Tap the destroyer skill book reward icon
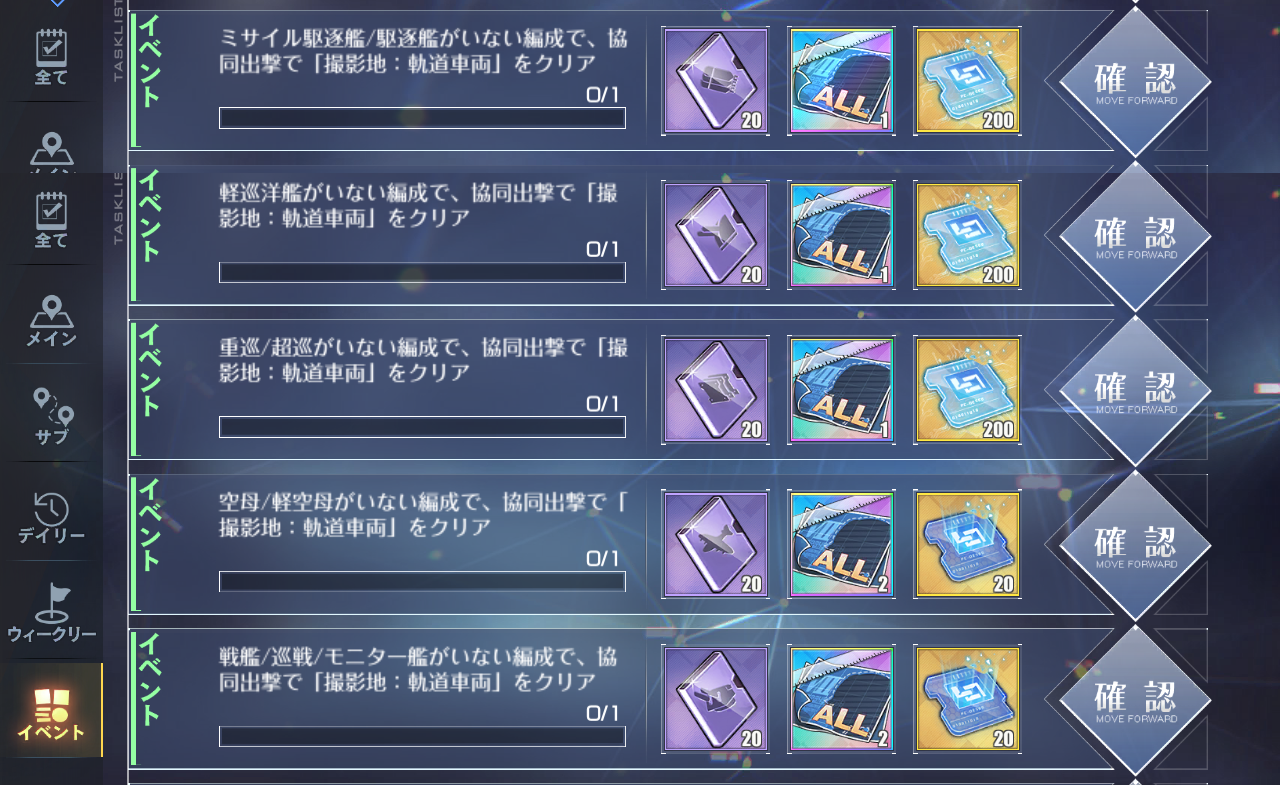This screenshot has width=1280, height=785. click(x=715, y=81)
